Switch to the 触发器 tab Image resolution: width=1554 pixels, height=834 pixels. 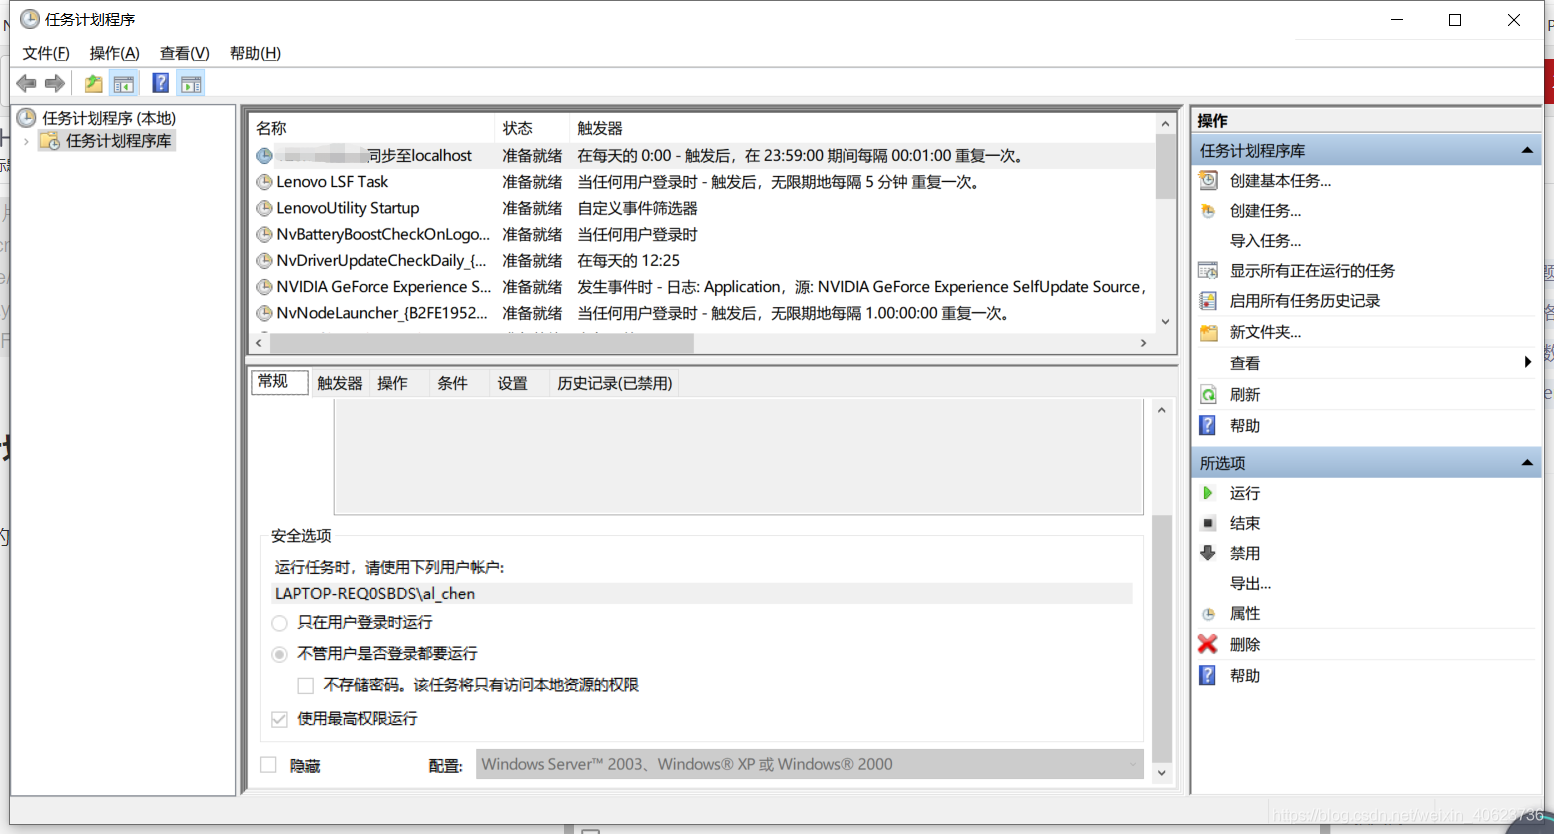339,383
